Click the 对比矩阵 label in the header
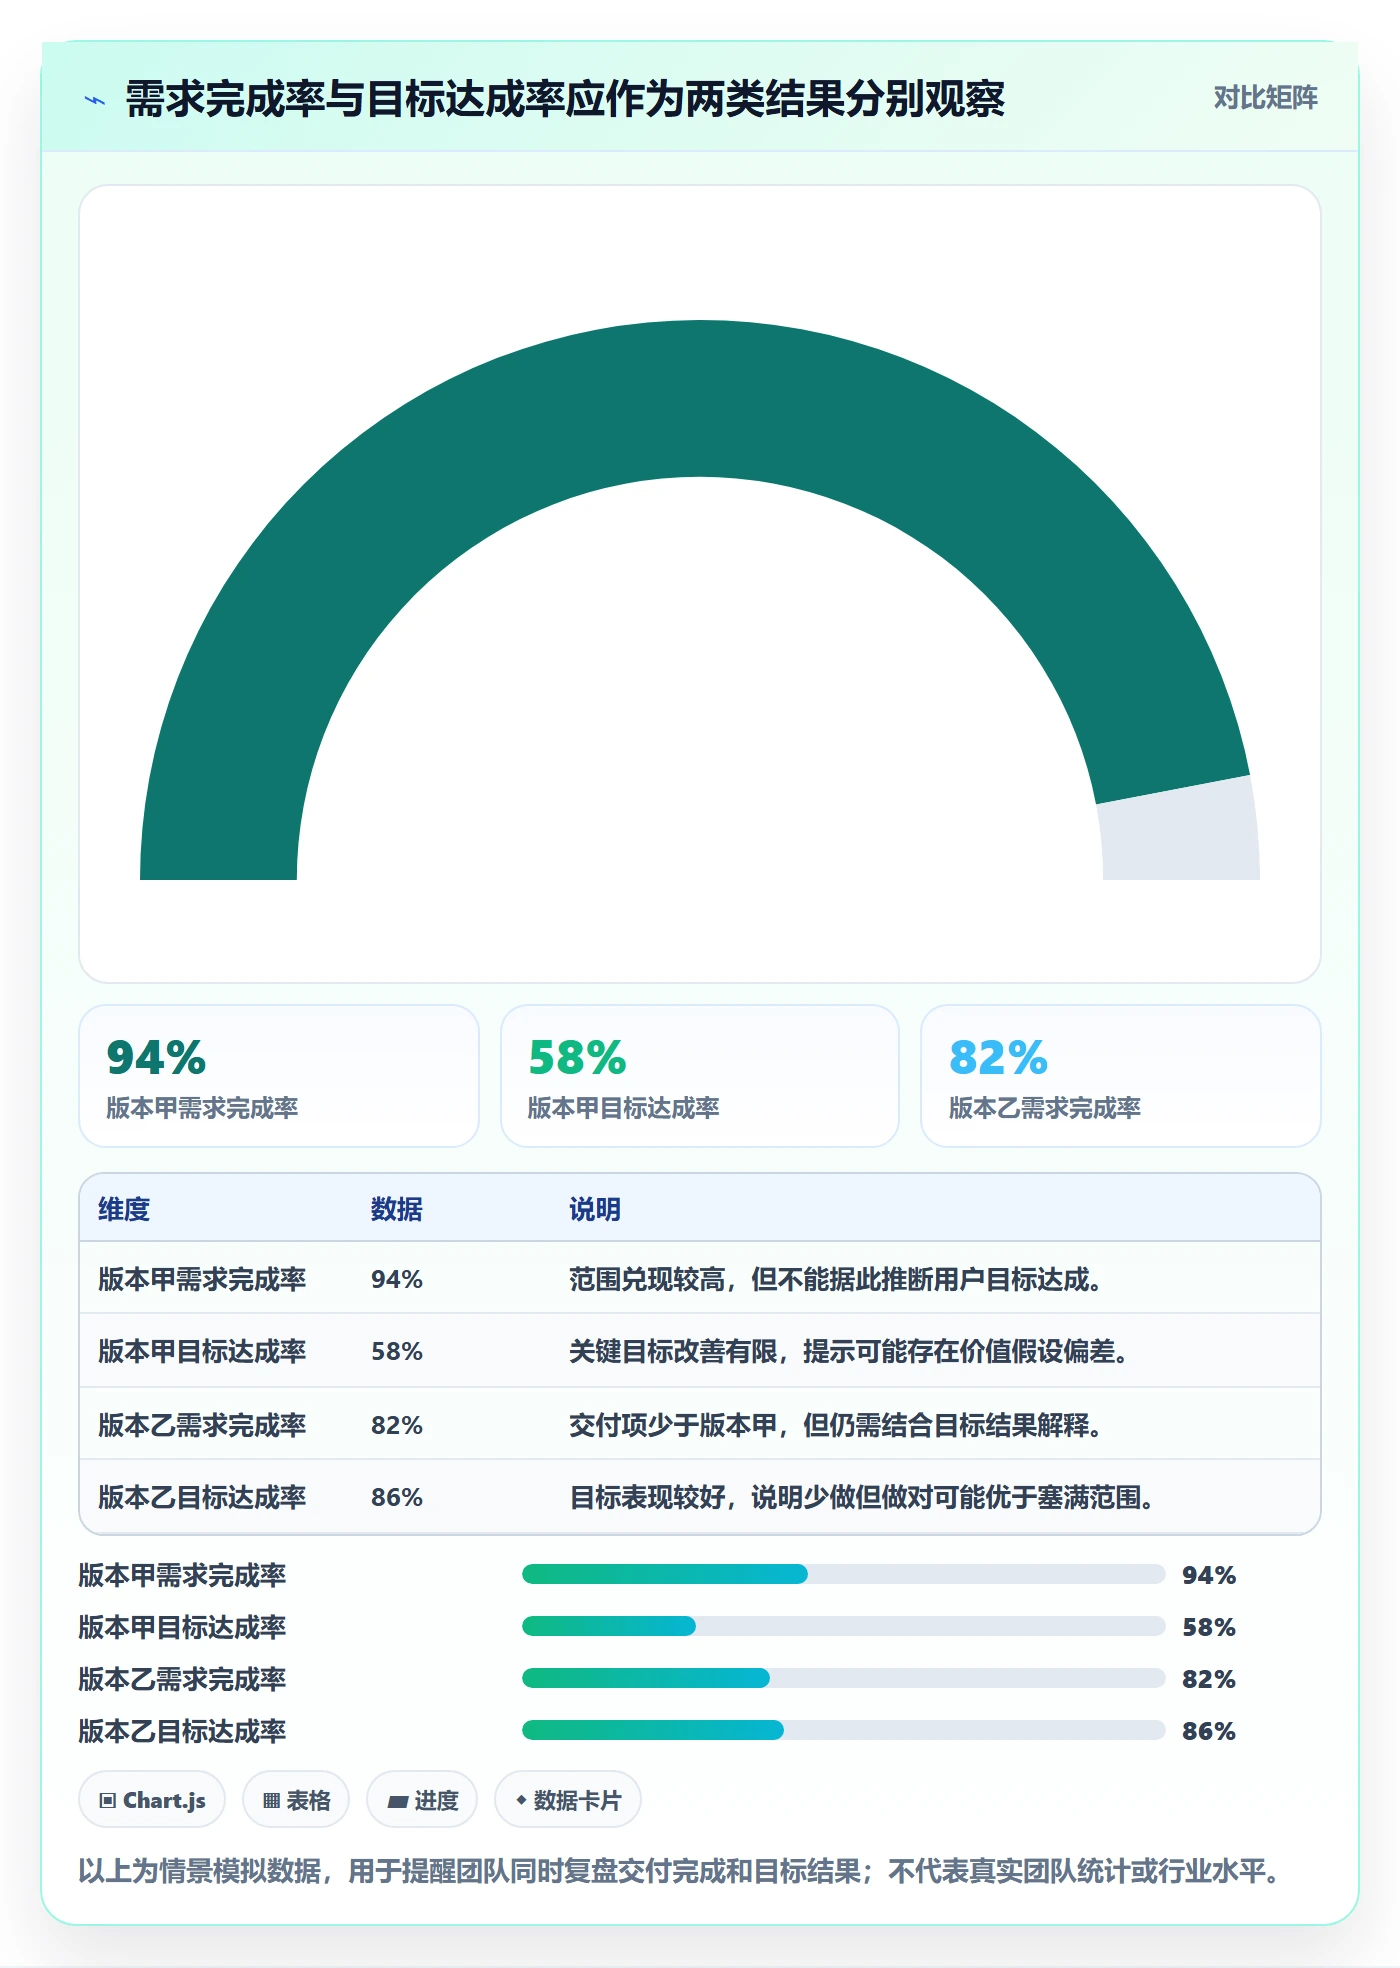The image size is (1400, 1968). 1265,98
